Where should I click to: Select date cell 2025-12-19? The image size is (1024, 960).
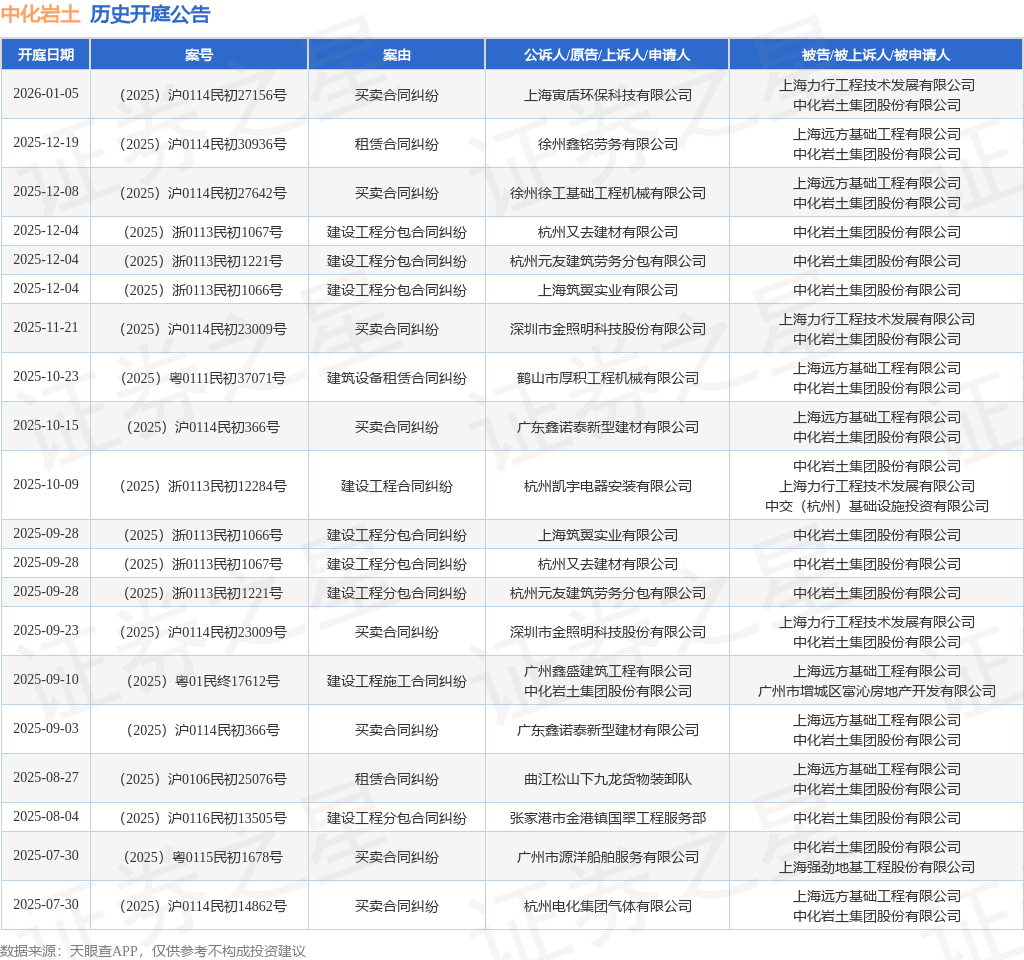(46, 142)
